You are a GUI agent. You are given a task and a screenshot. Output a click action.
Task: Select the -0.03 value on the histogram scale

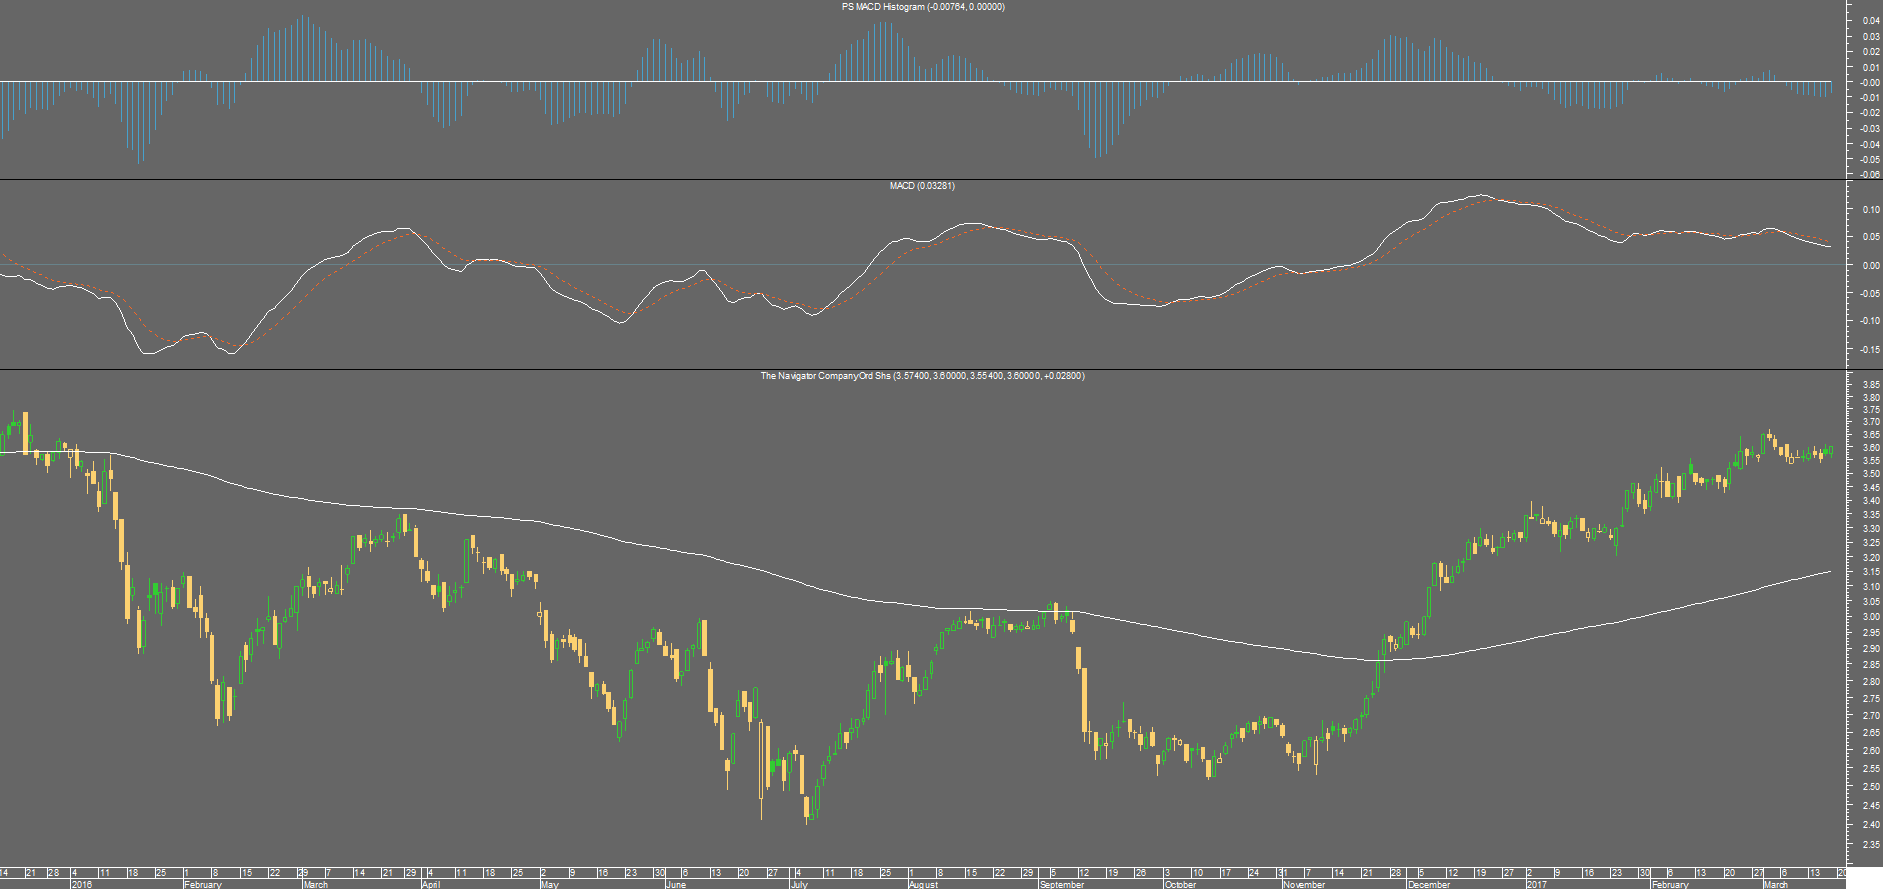point(1870,128)
